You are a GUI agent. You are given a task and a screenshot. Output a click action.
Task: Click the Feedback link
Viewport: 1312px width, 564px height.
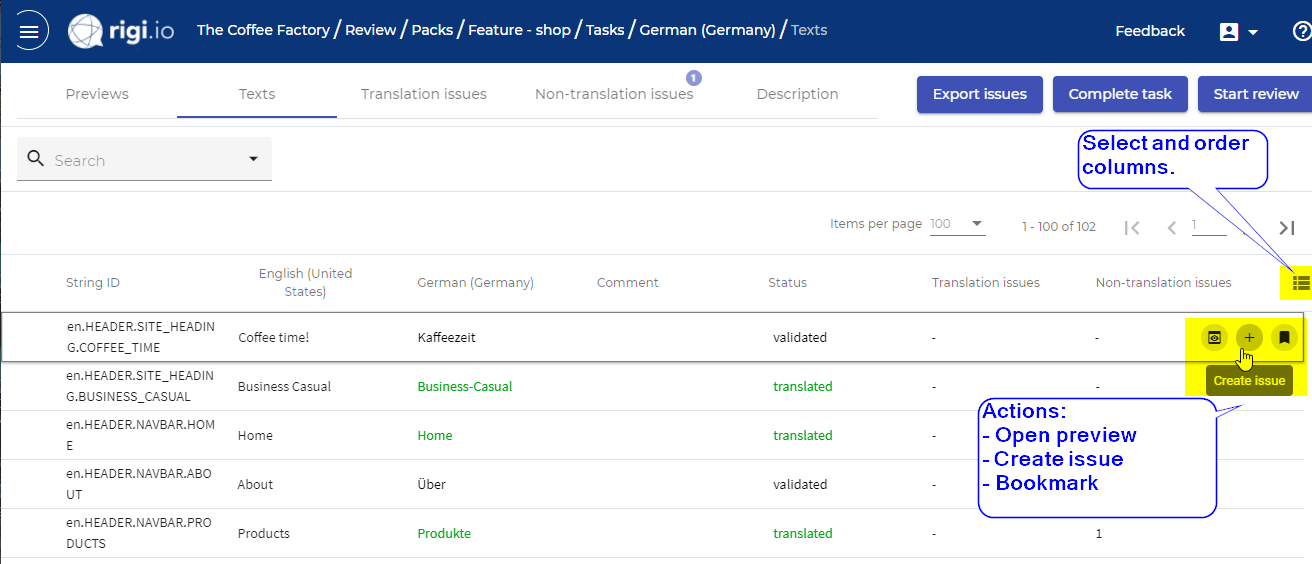pyautogui.click(x=1150, y=31)
